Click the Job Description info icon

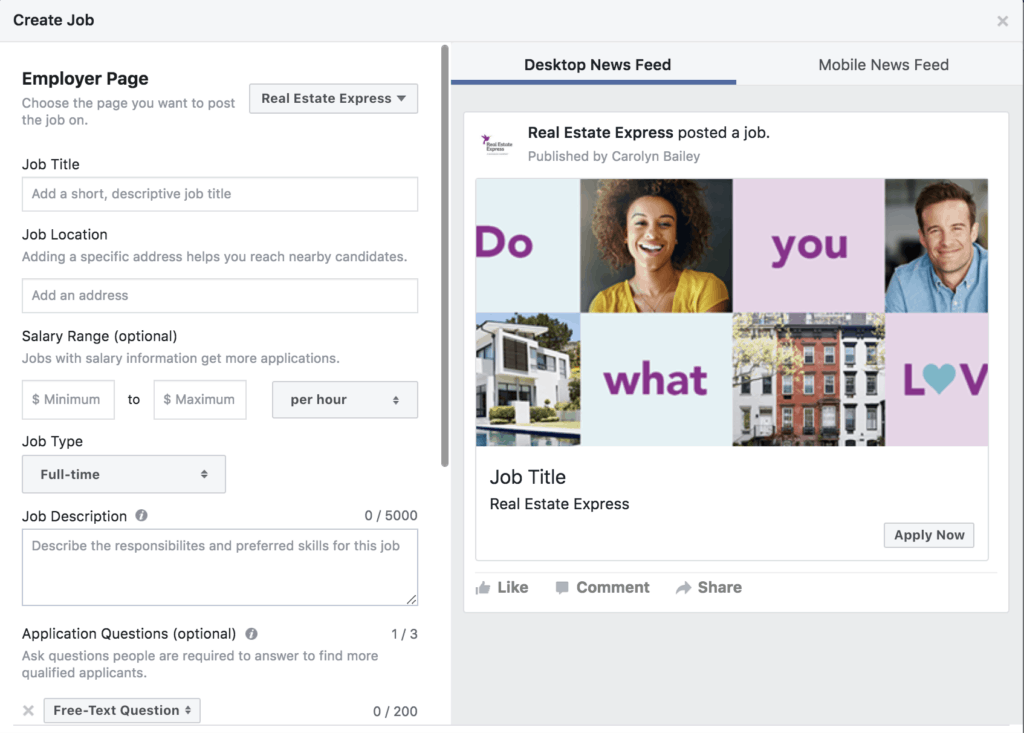141,516
